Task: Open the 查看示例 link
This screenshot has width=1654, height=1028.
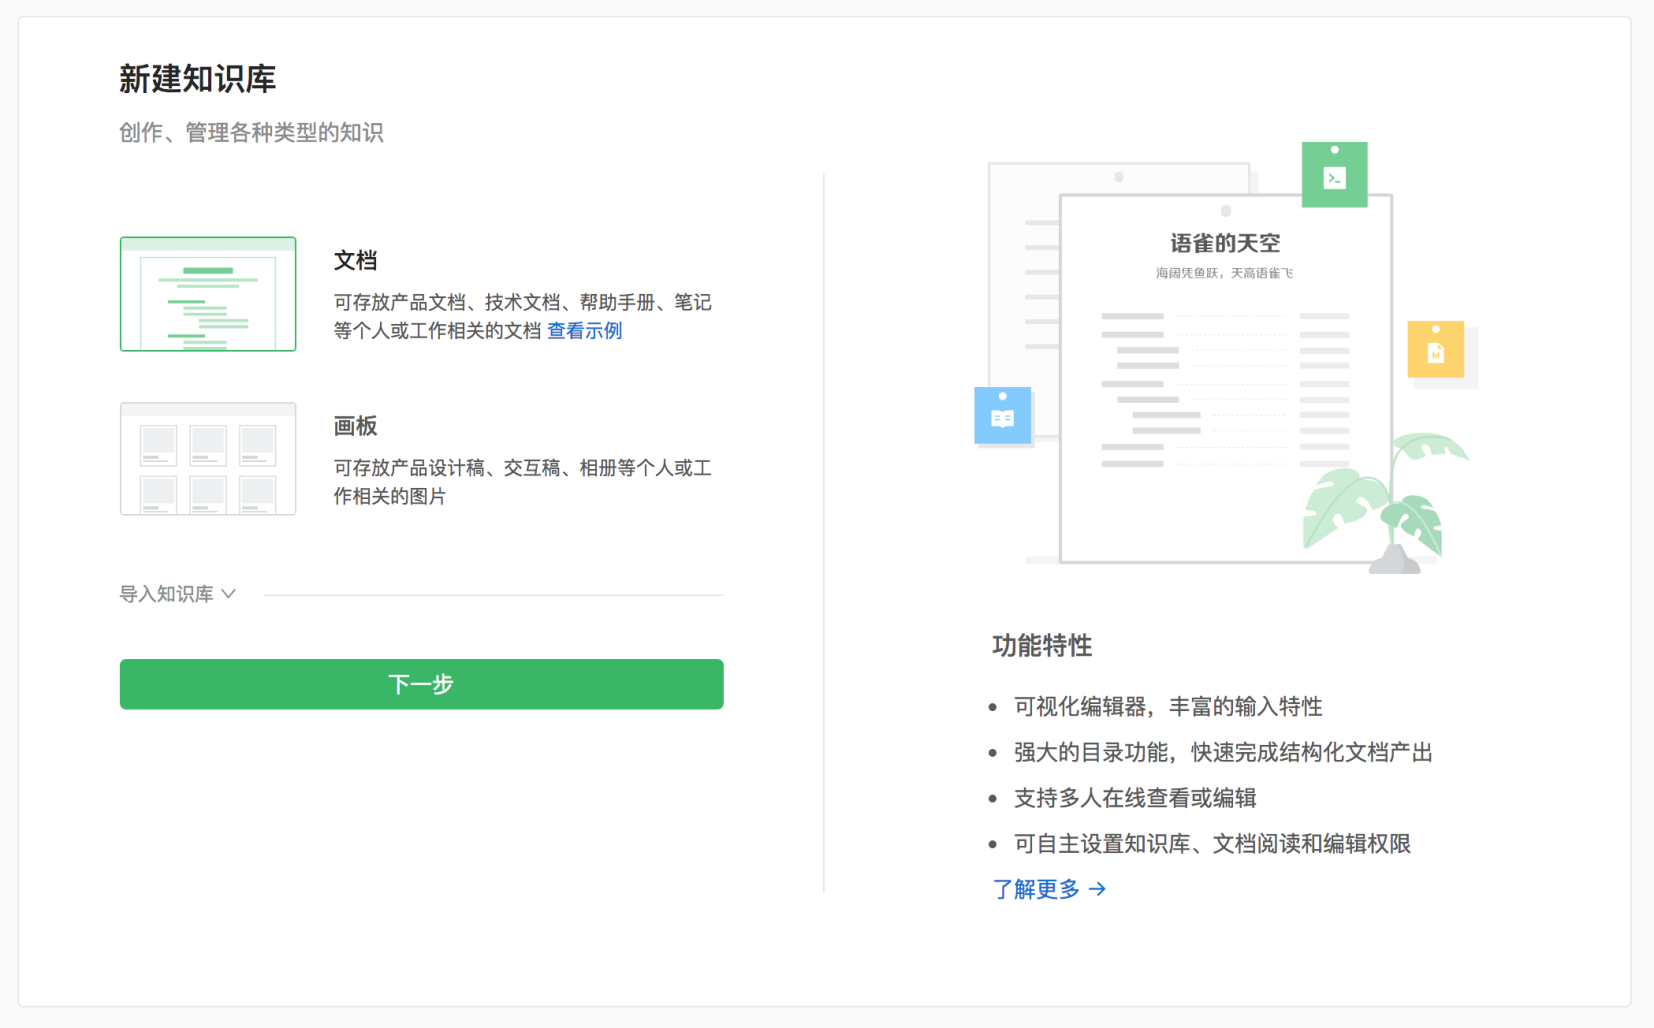Action: click(x=584, y=330)
